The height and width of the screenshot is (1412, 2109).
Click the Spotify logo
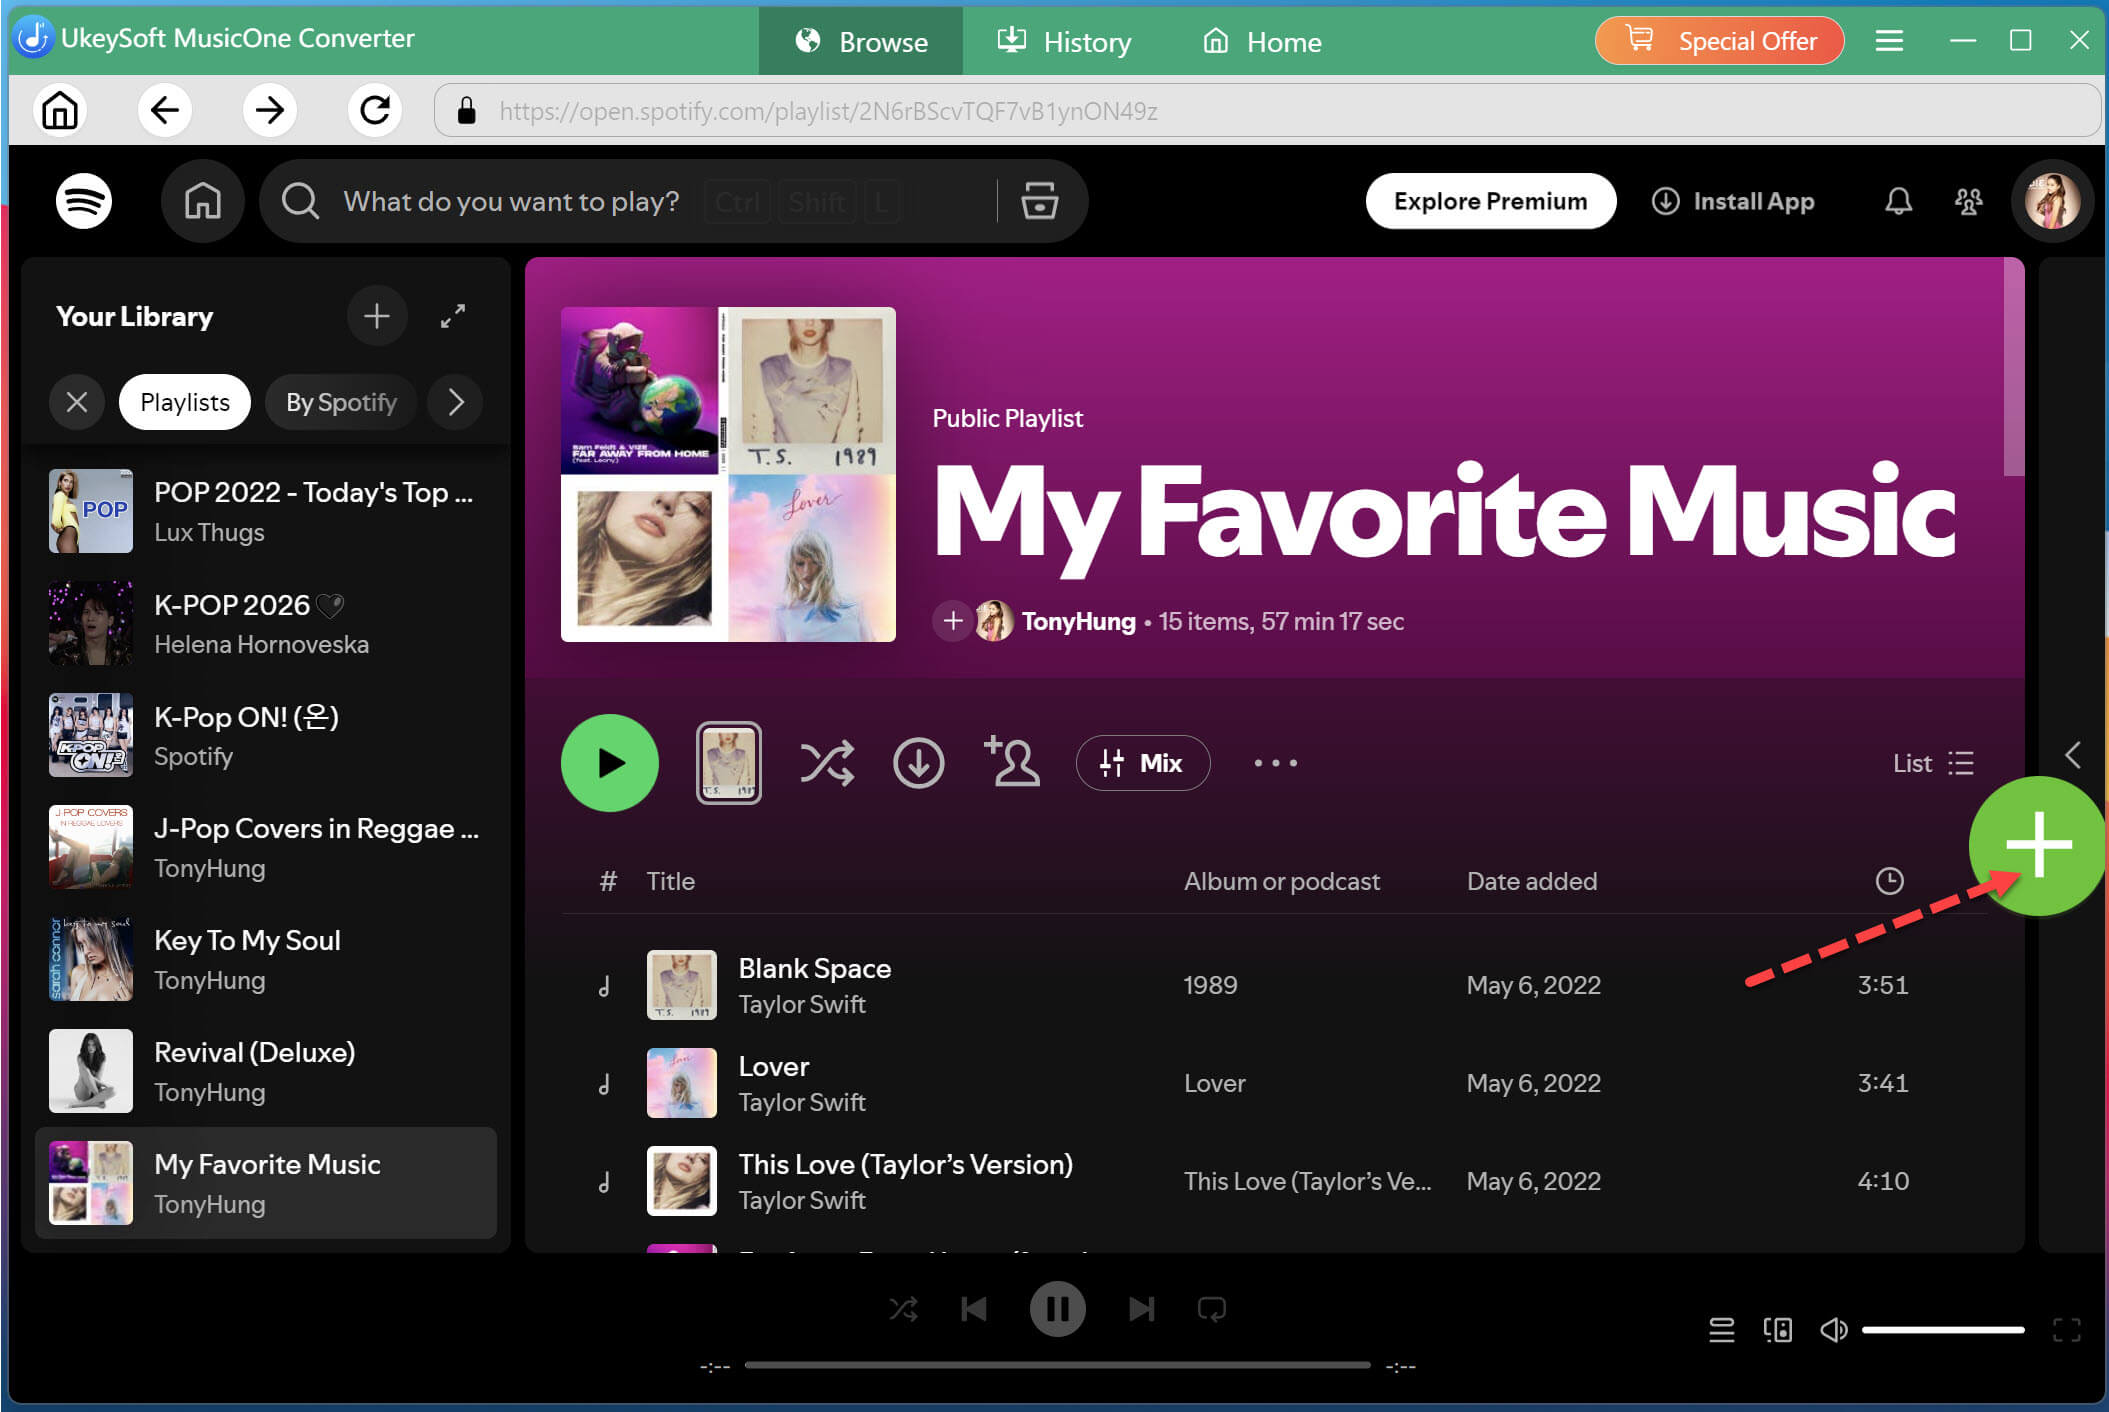83,201
